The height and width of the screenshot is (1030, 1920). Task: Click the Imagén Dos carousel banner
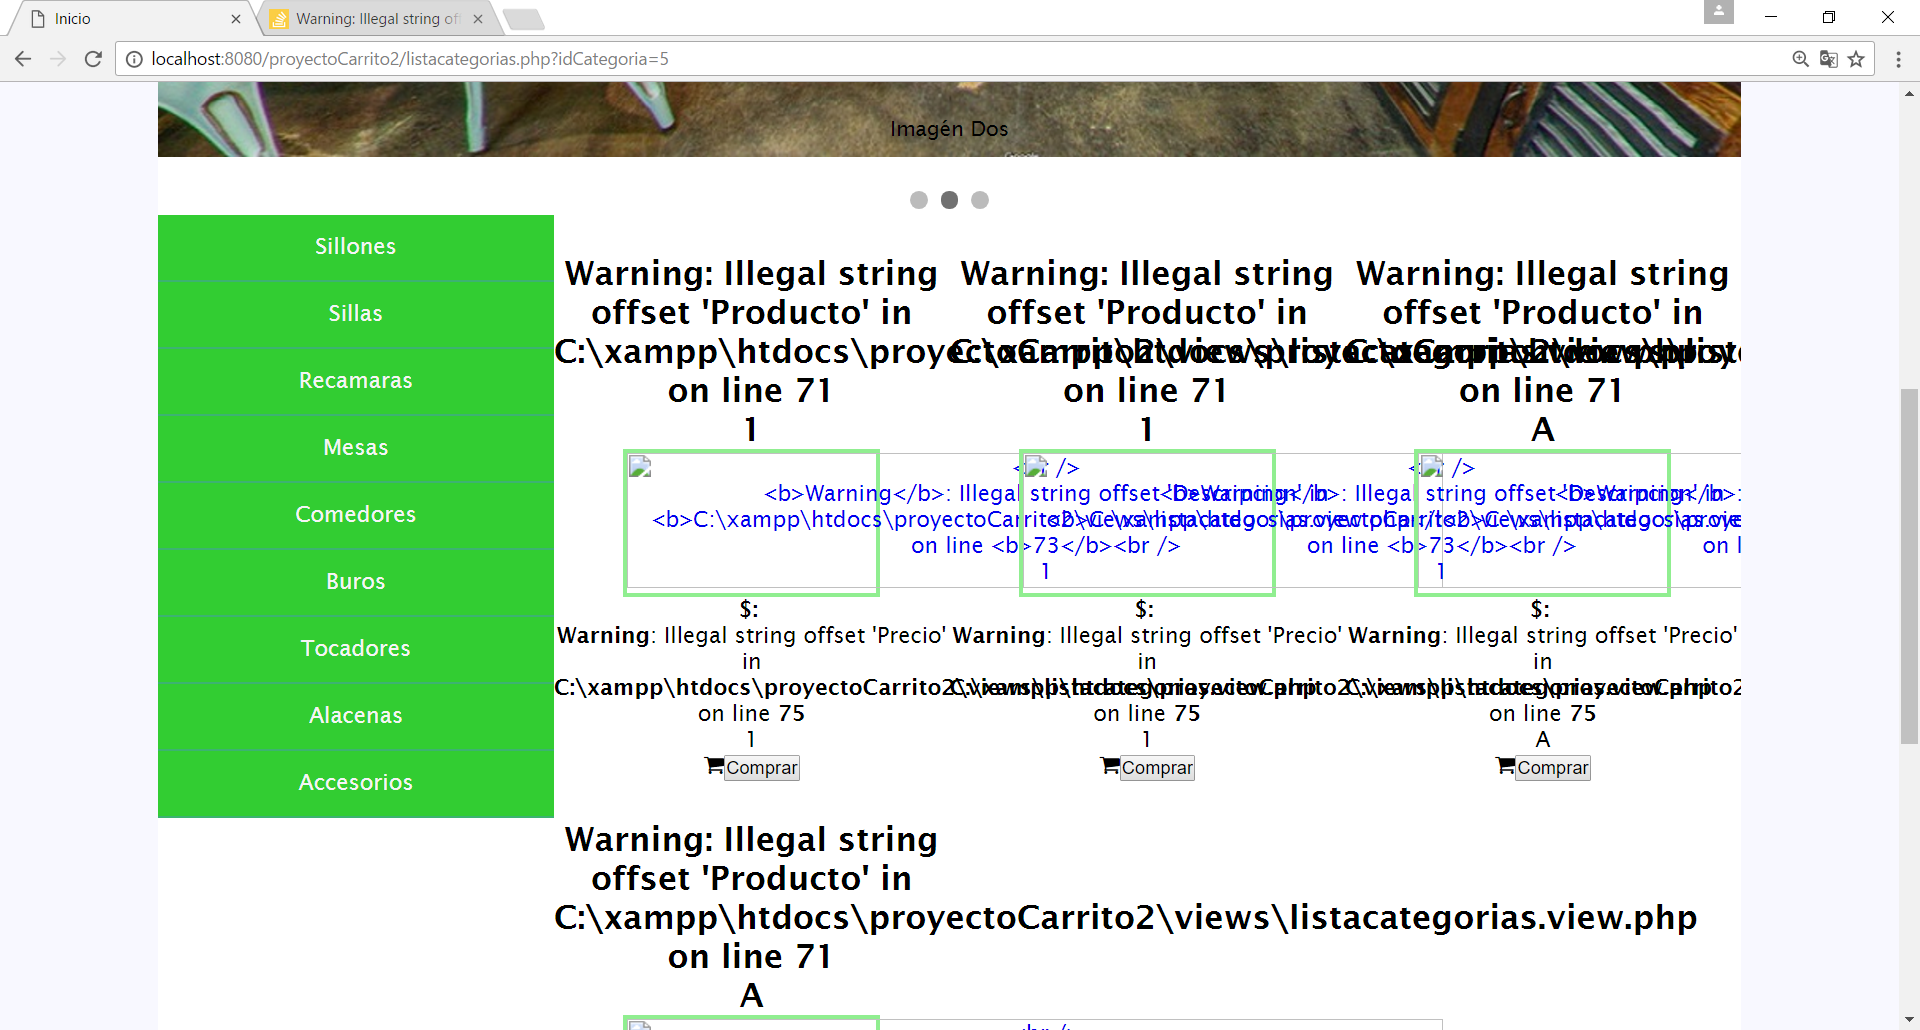pyautogui.click(x=949, y=120)
